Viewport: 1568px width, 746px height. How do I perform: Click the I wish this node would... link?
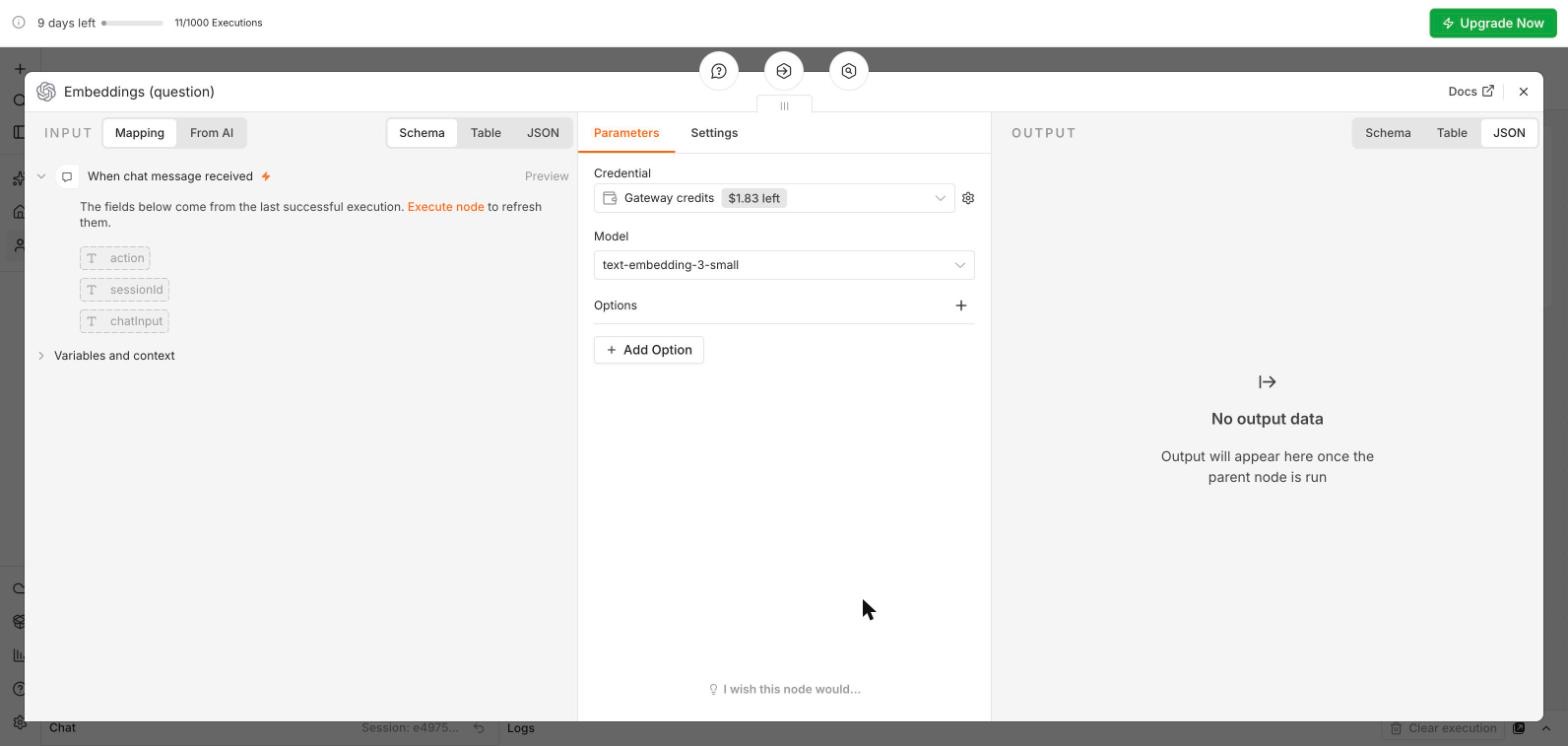click(x=785, y=689)
